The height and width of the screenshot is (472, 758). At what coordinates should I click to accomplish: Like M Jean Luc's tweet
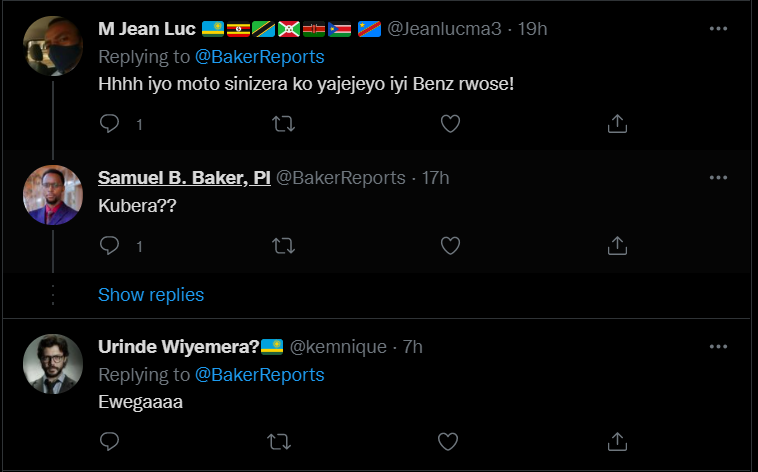[x=451, y=124]
